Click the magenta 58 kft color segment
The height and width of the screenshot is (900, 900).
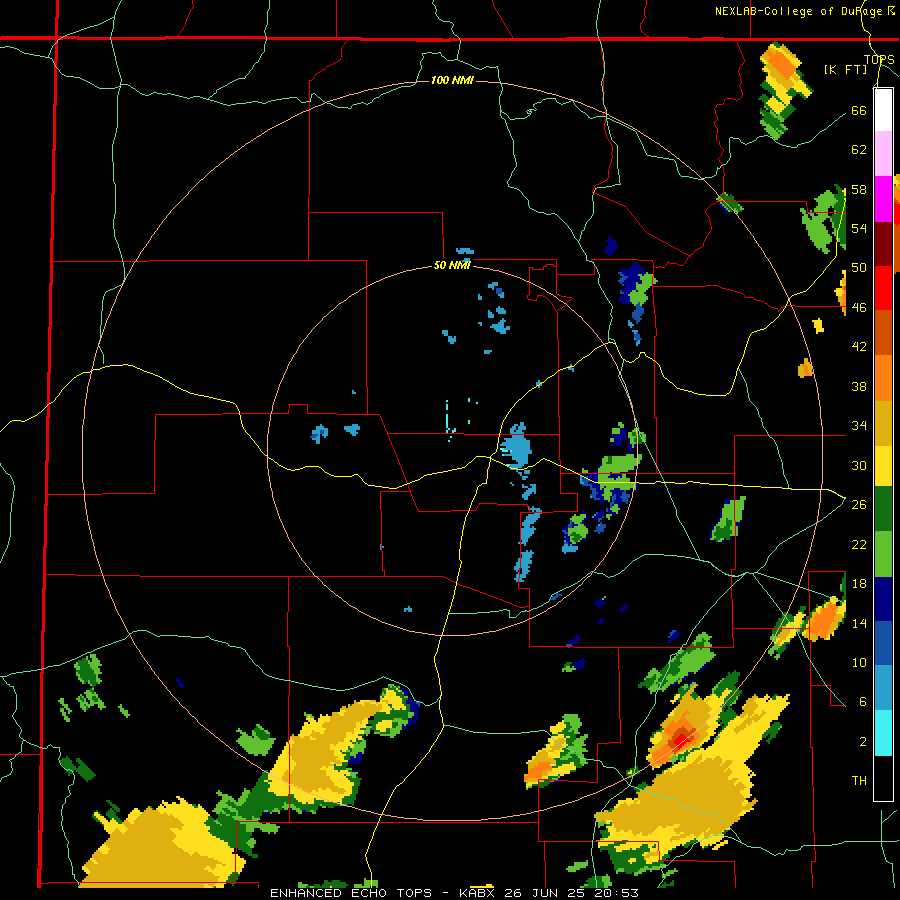tap(883, 199)
